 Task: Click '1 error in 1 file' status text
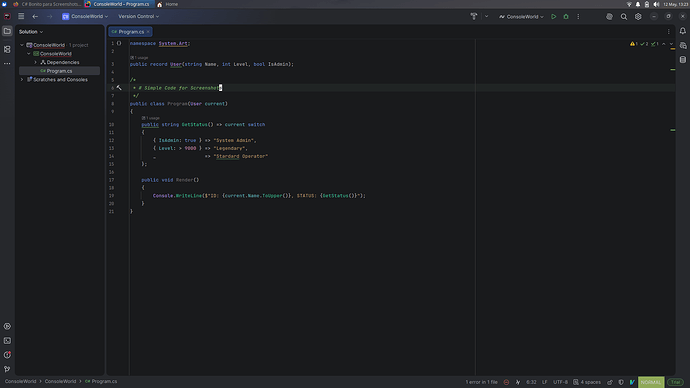(x=481, y=382)
